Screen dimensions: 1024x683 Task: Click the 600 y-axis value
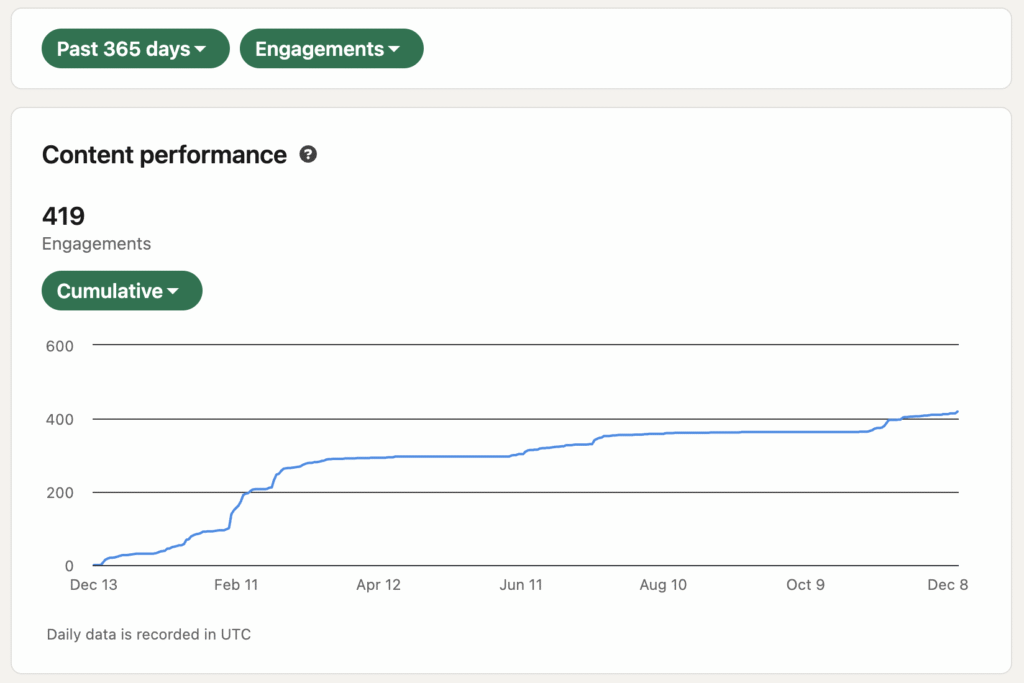(x=60, y=345)
